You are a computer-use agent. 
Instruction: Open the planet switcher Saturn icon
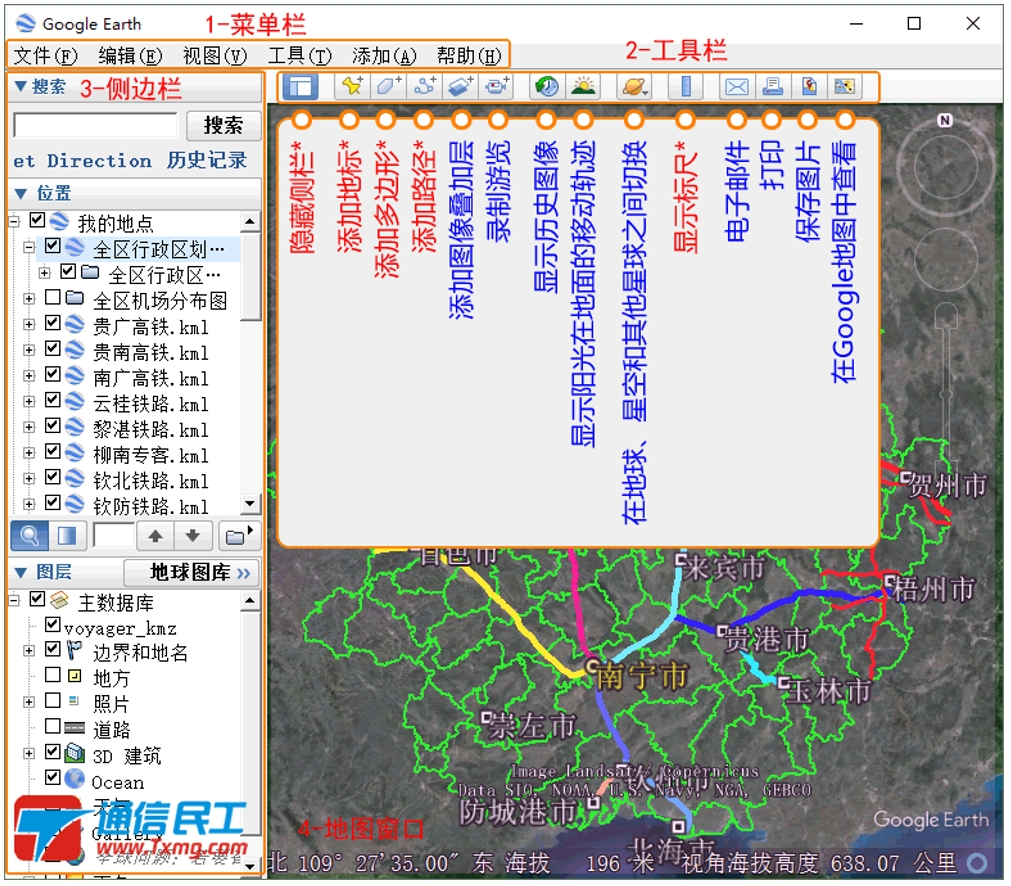click(634, 86)
